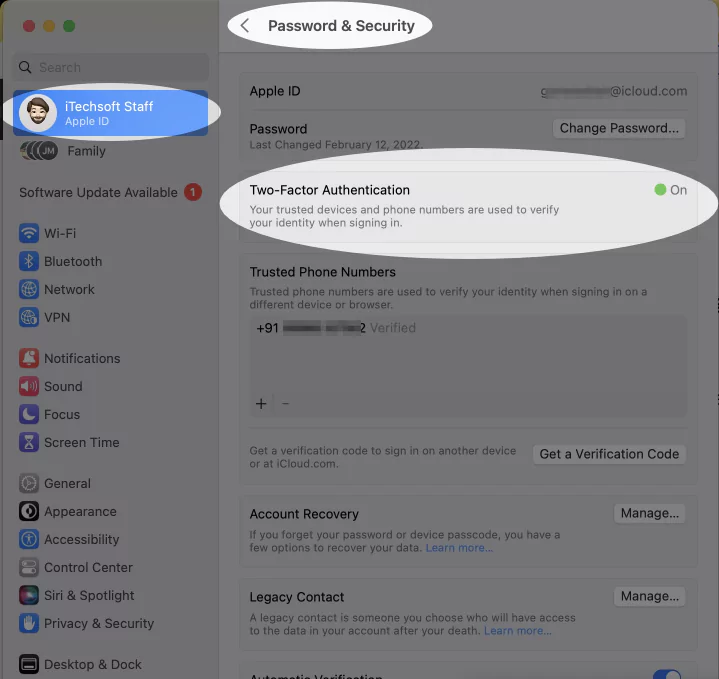The height and width of the screenshot is (679, 719).
Task: Click the search magnifying glass icon
Action: point(25,67)
